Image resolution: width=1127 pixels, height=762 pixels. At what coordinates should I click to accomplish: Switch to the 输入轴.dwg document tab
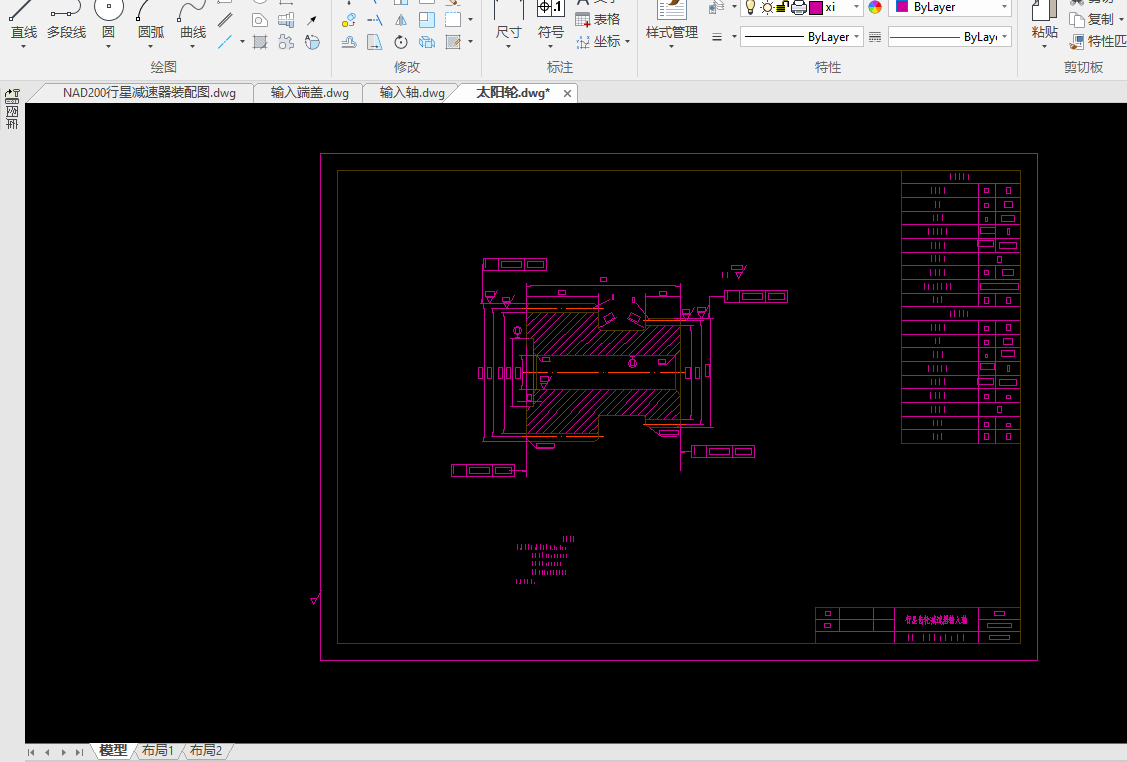click(412, 93)
